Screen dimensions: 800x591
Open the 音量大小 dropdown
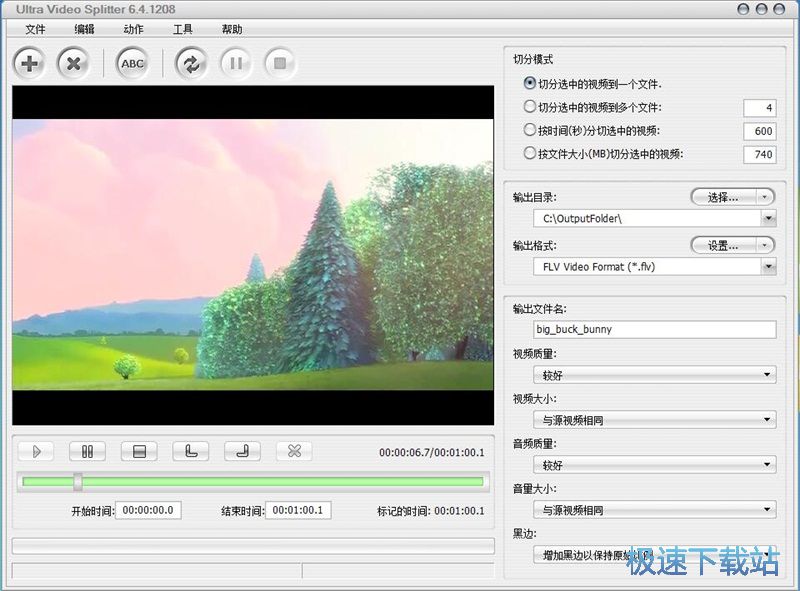655,510
